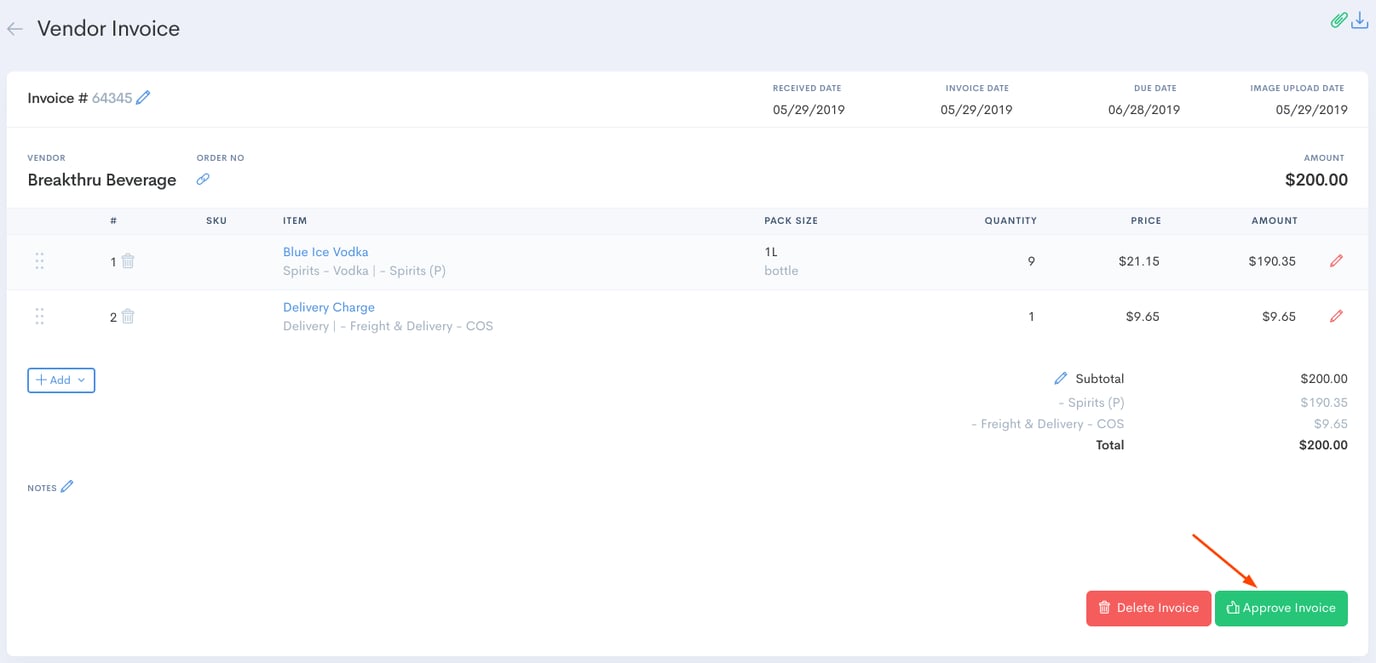Edit the Blue Ice Vodka row pencil icon
The image size is (1376, 663).
coord(1336,260)
